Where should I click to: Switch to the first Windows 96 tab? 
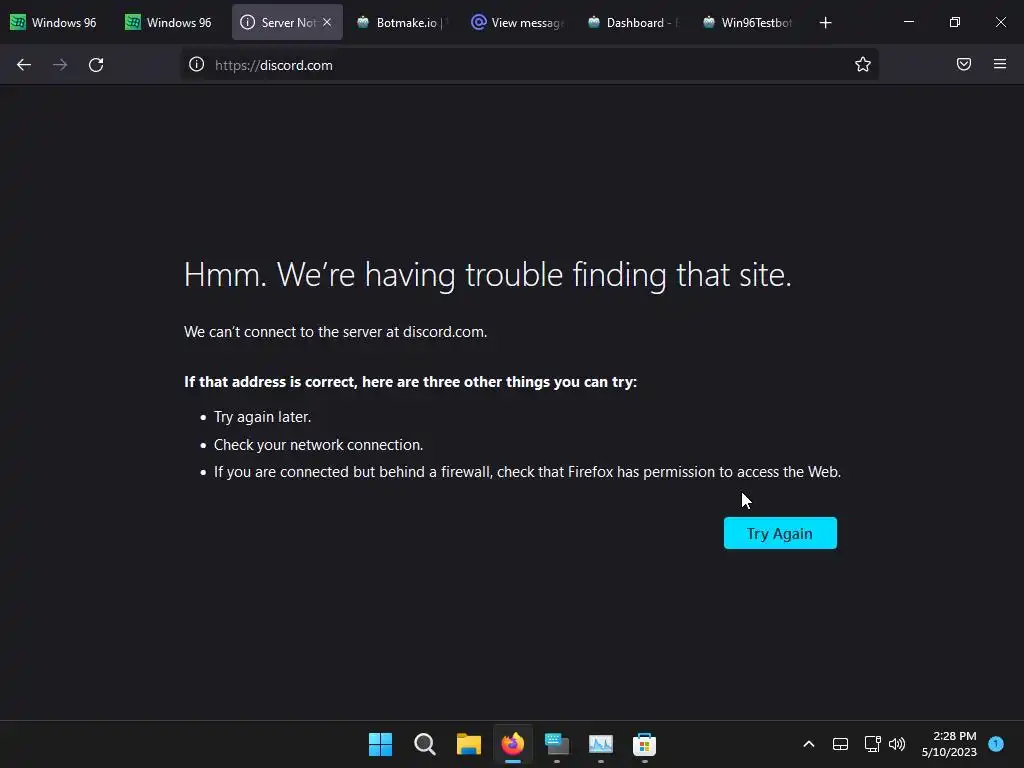click(x=54, y=22)
